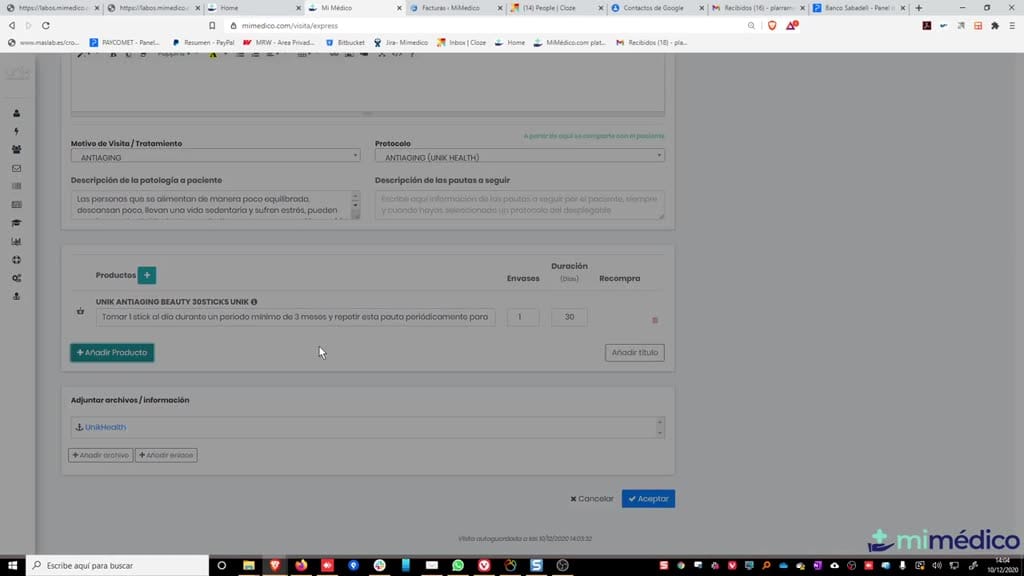Open info icon next to UNIK ANTIAGING BEAUTY 30STICKS
This screenshot has width=1024, height=576.
254,302
